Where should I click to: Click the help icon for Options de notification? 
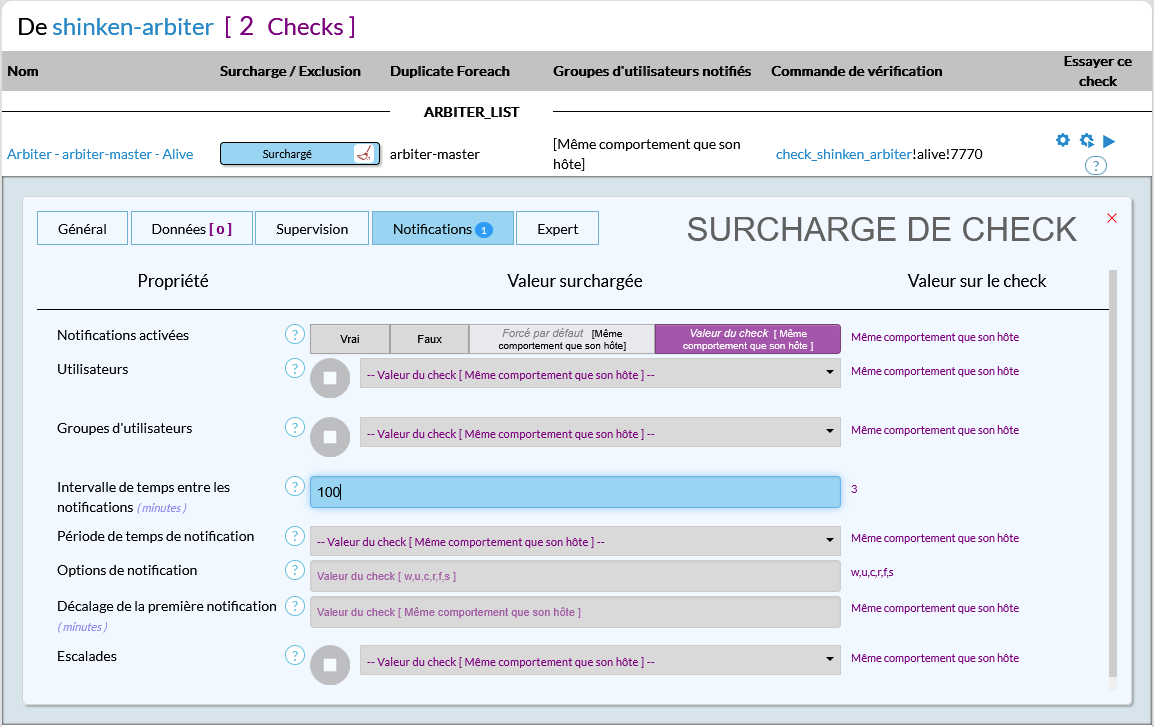[x=295, y=570]
